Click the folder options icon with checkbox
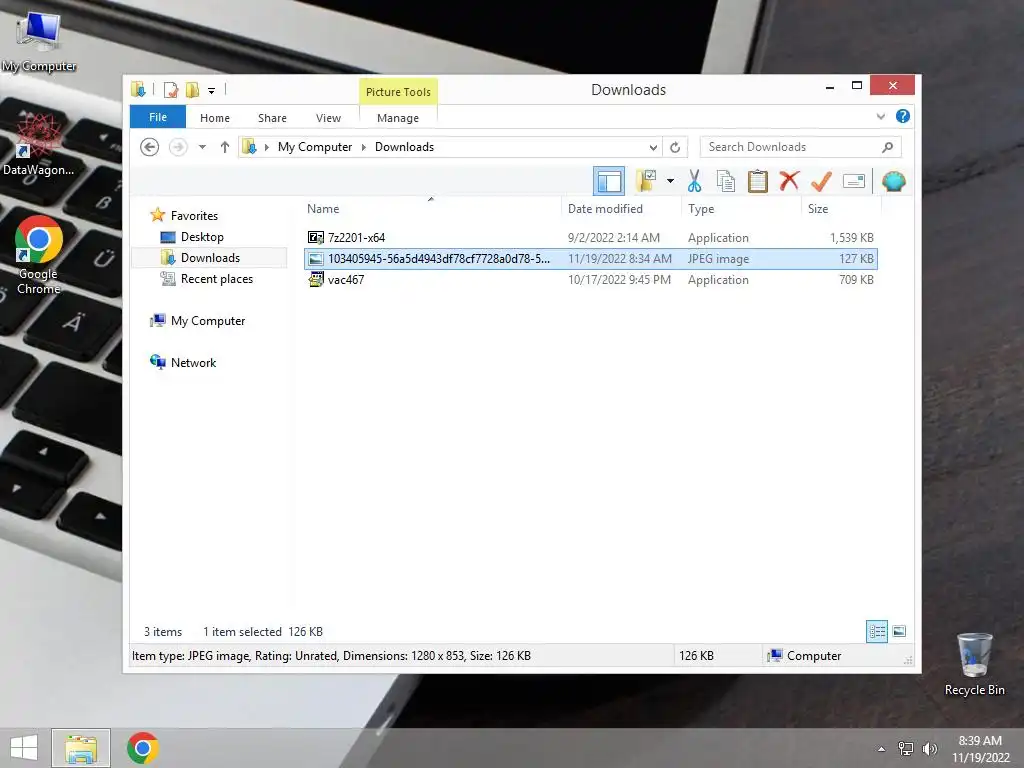 click(647, 180)
